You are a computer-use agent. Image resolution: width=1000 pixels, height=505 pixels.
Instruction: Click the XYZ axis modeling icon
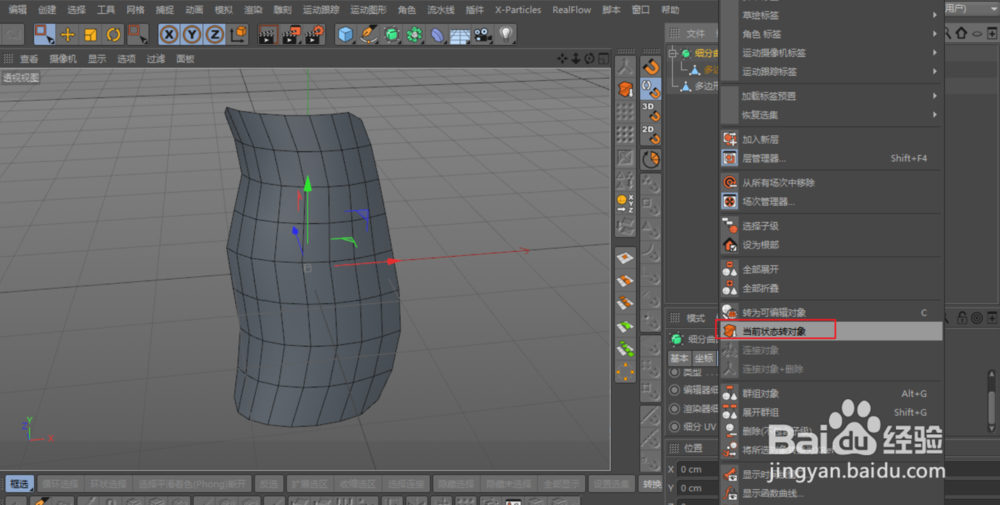tap(626, 203)
